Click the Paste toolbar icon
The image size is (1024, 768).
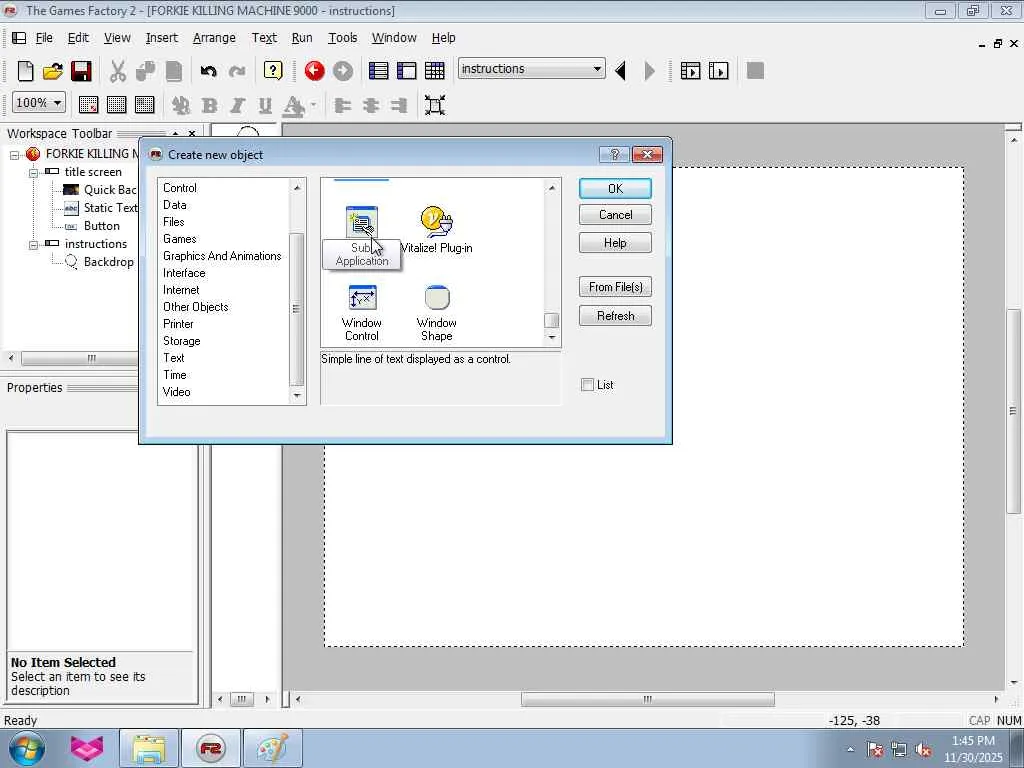(x=174, y=71)
